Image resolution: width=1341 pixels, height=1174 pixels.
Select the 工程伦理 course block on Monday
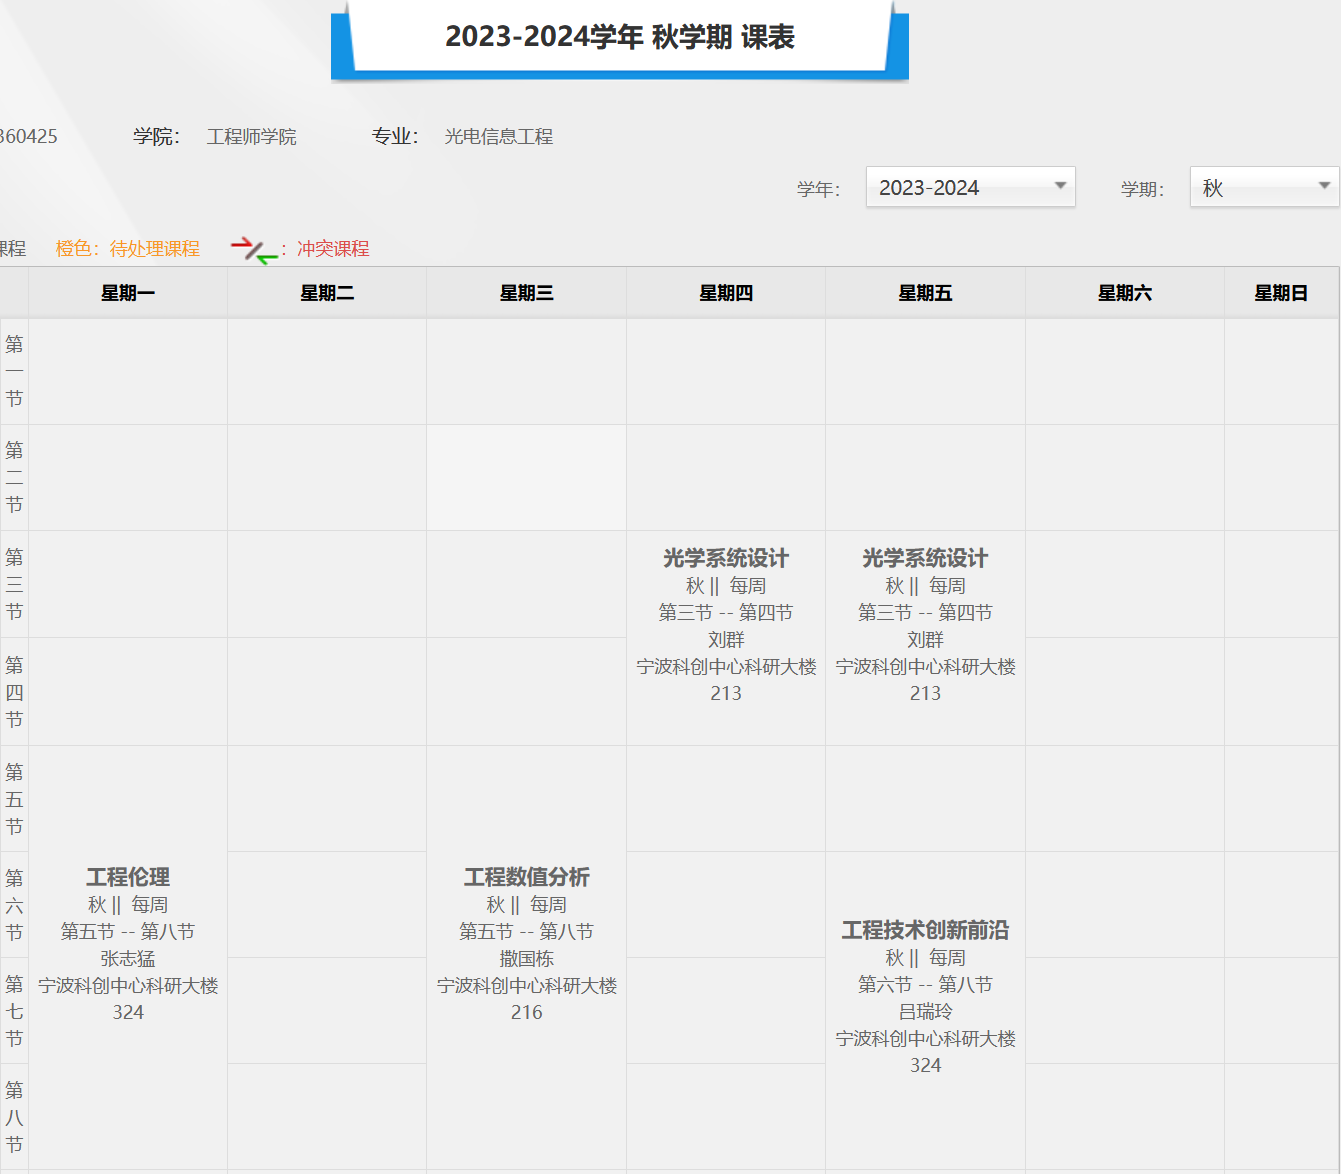coord(128,944)
